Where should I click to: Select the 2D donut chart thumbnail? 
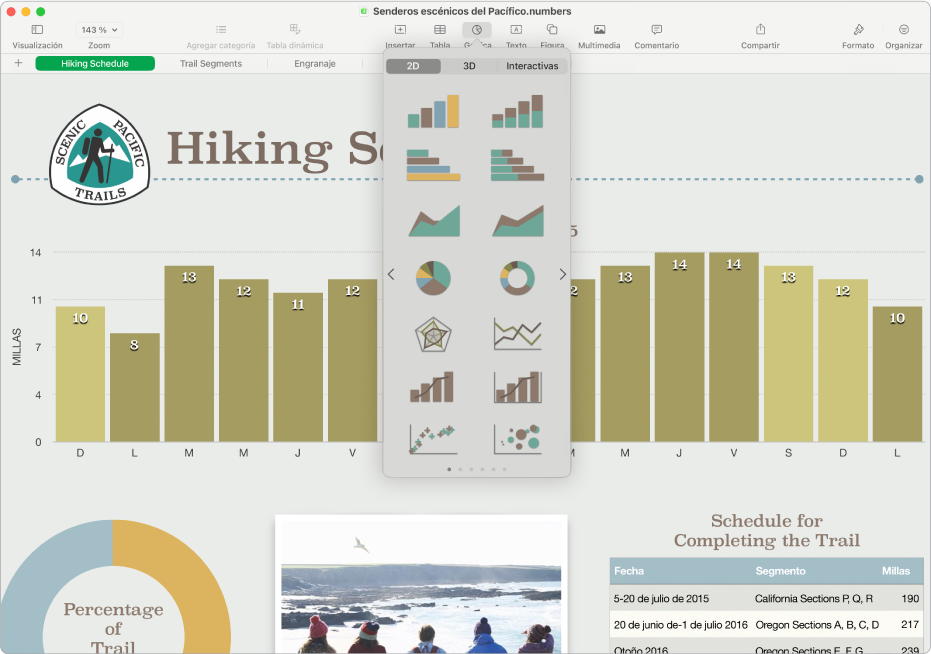click(x=517, y=277)
